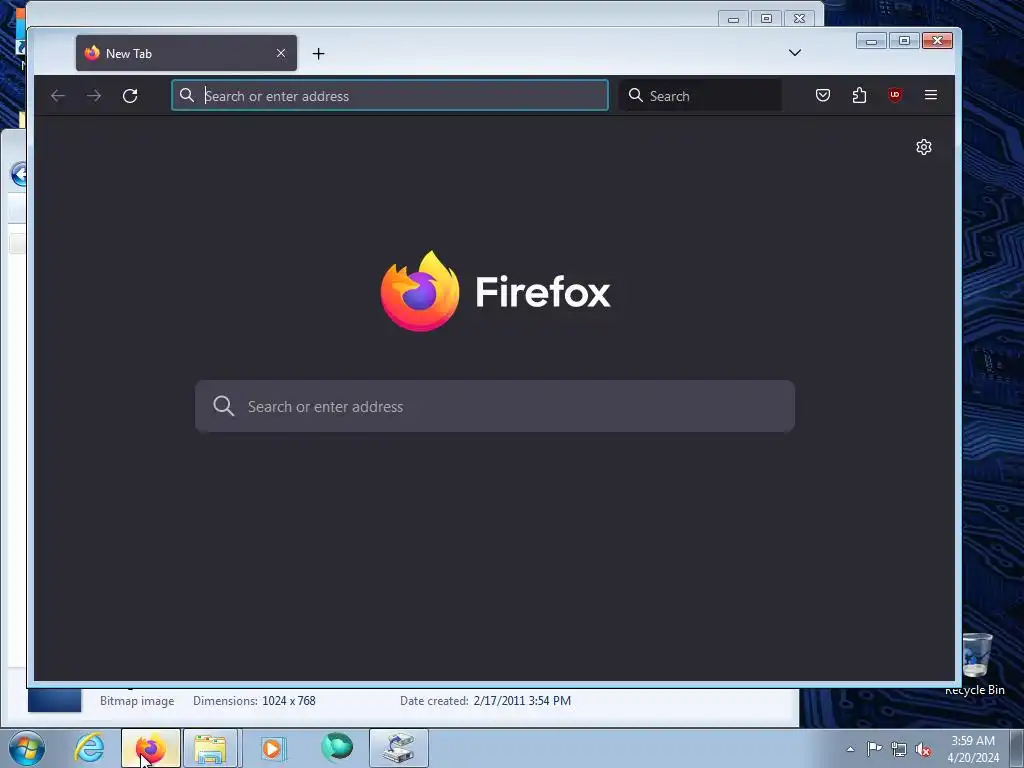Click the magnifier in toolbar Search box

pos(635,95)
